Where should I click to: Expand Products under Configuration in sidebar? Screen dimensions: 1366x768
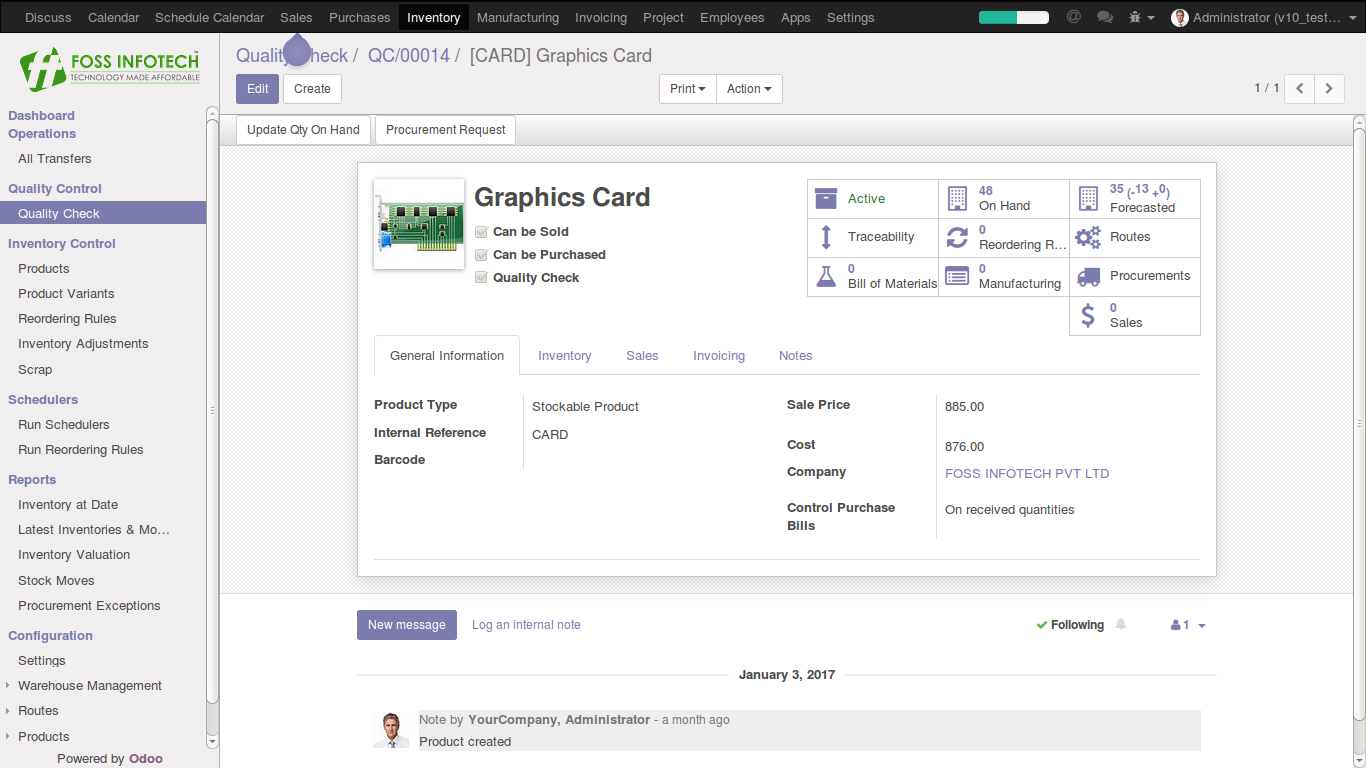(44, 737)
